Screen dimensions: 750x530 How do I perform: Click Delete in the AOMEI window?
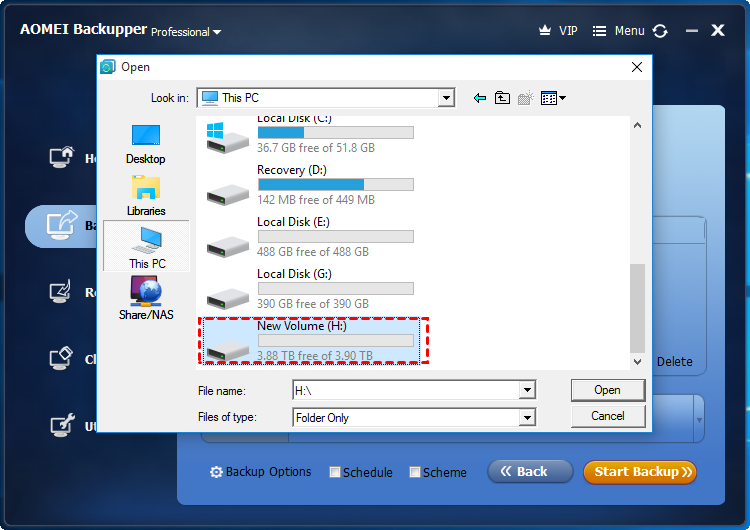click(674, 362)
